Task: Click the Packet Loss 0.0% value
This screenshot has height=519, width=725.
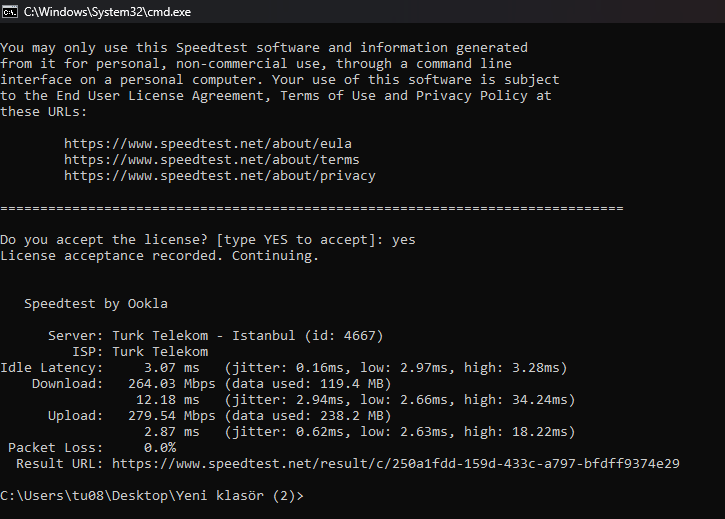Action: point(160,447)
